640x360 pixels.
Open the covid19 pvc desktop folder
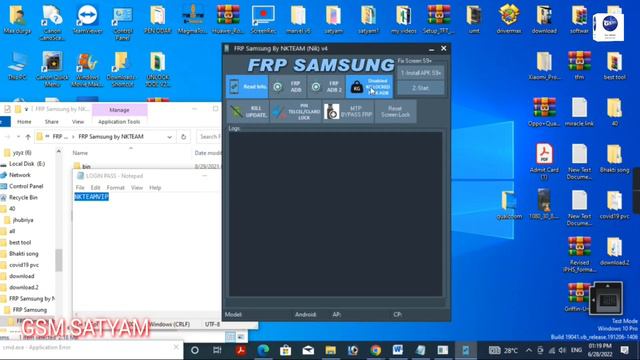pyautogui.click(x=614, y=205)
